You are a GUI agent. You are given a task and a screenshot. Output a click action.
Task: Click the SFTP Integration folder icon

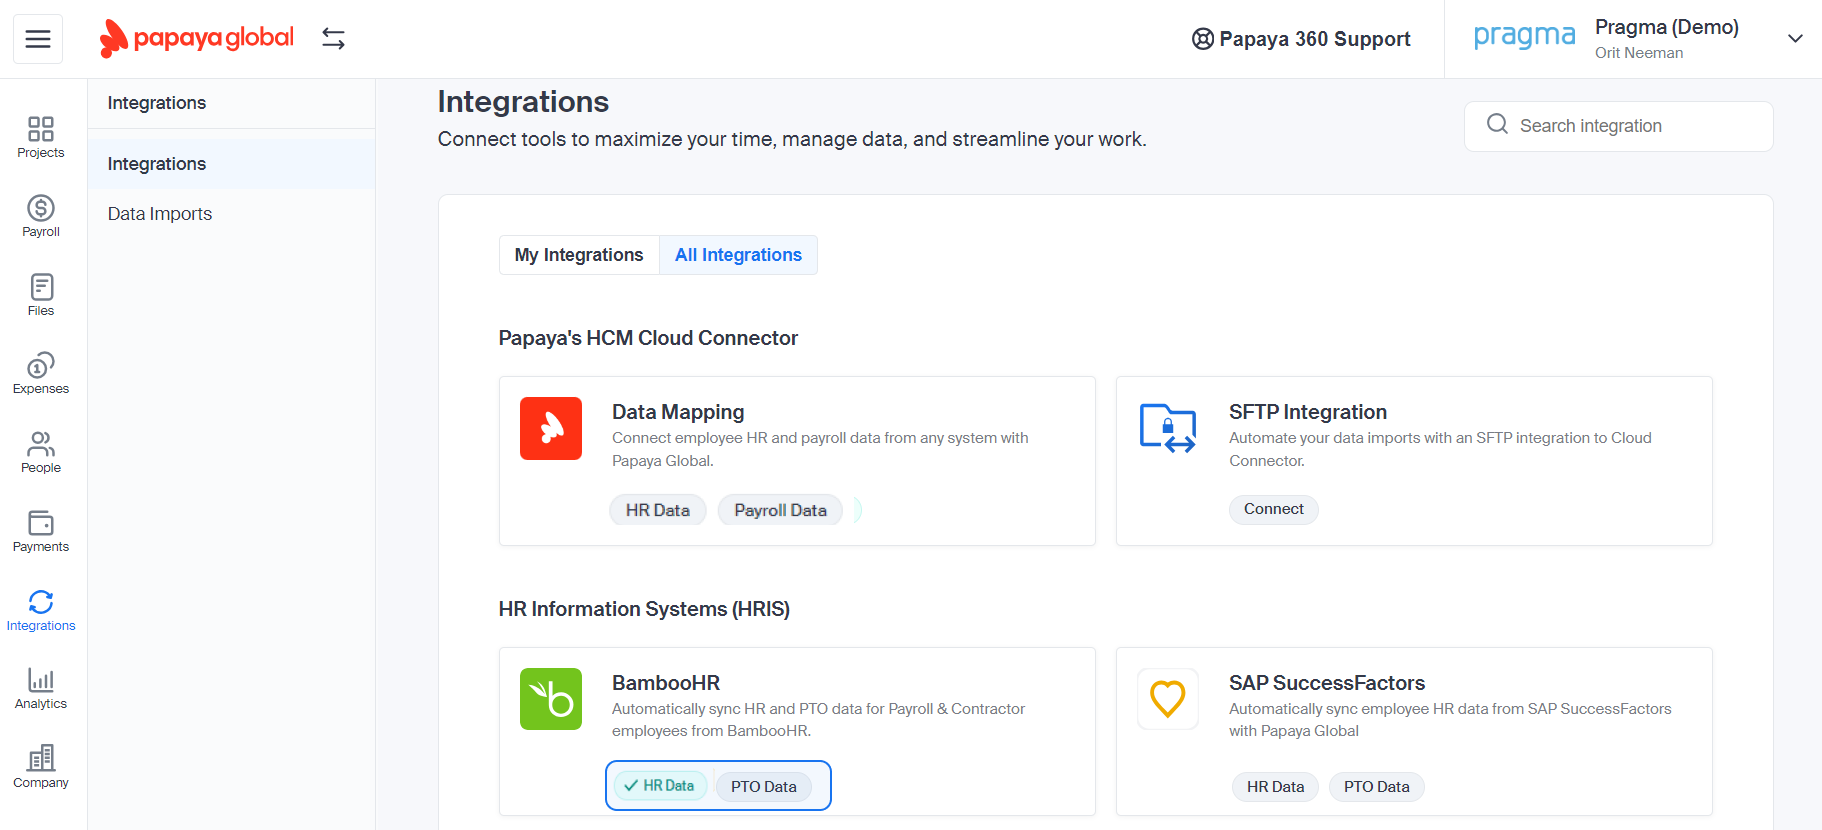[x=1168, y=428]
